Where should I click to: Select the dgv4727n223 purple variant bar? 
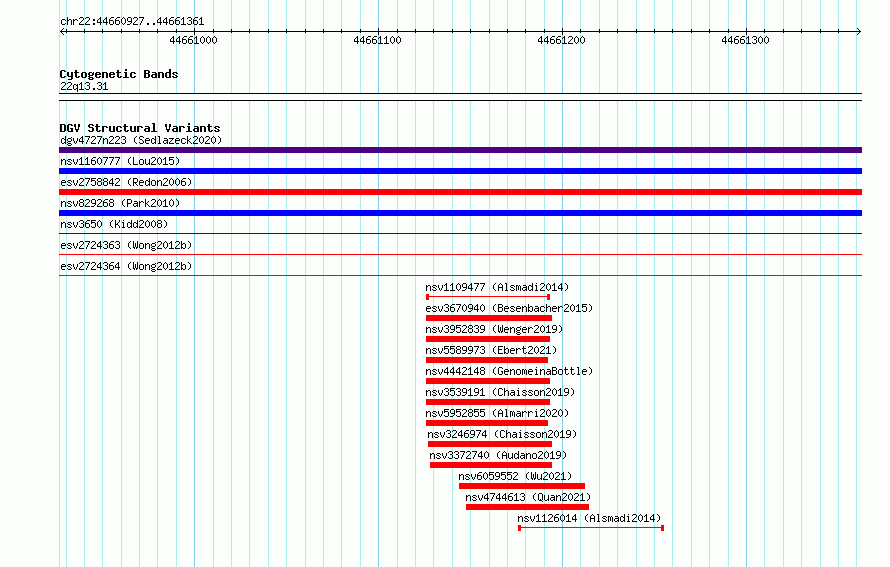point(460,150)
